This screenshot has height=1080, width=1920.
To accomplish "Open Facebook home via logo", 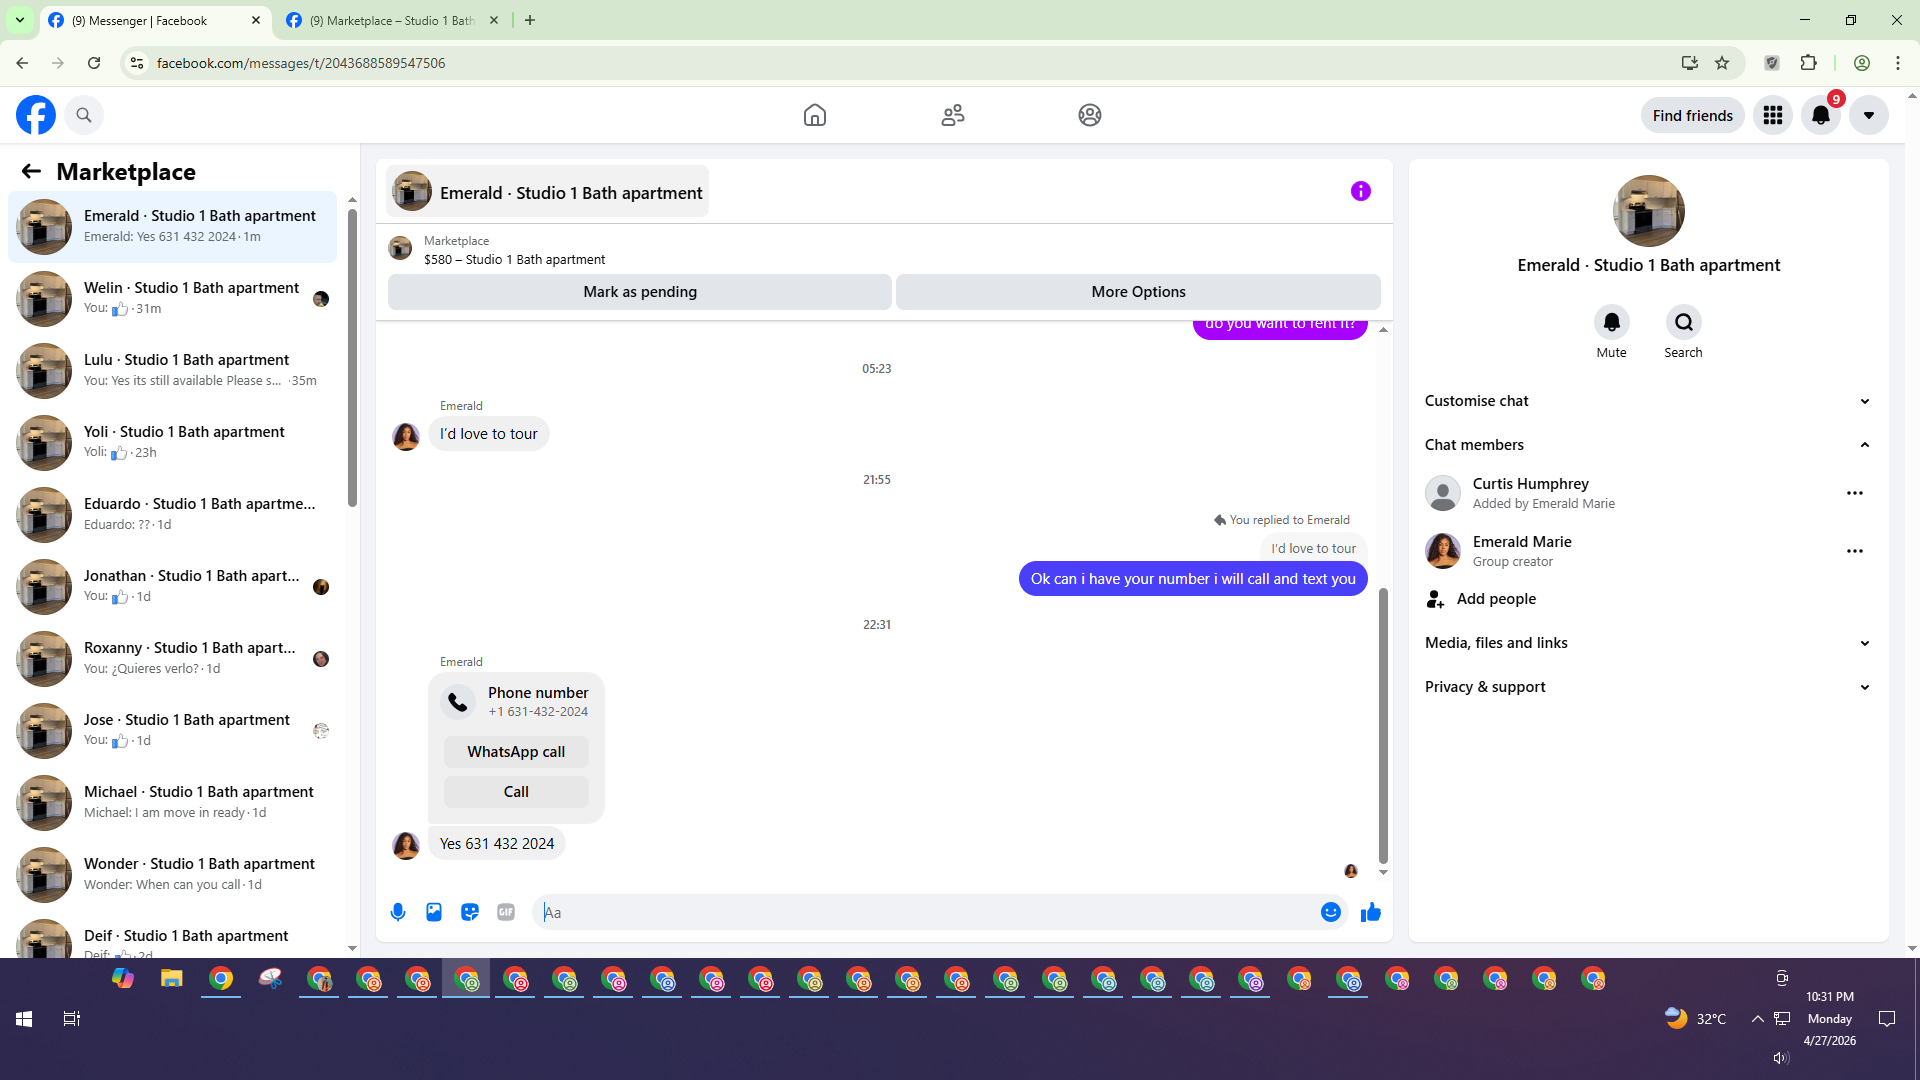I will click(36, 115).
